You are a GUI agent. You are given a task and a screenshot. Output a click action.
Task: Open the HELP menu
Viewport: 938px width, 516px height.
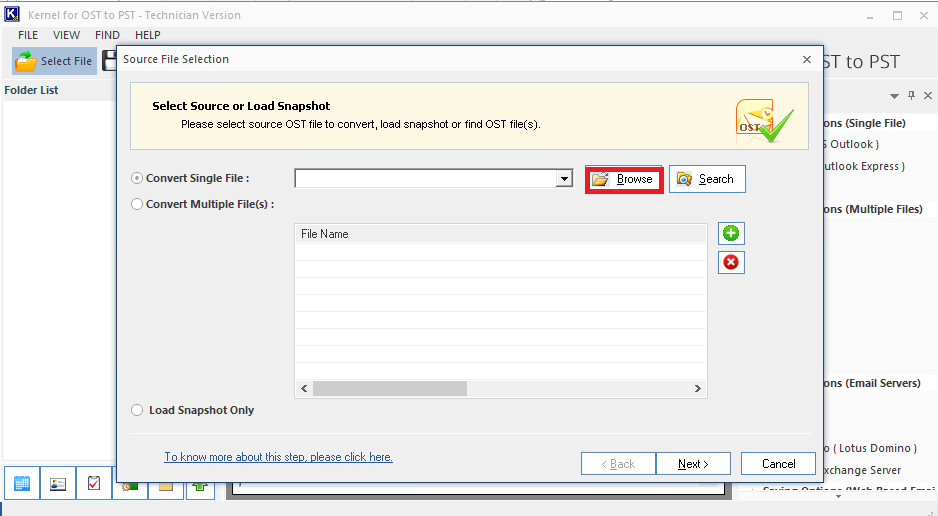pyautogui.click(x=148, y=35)
